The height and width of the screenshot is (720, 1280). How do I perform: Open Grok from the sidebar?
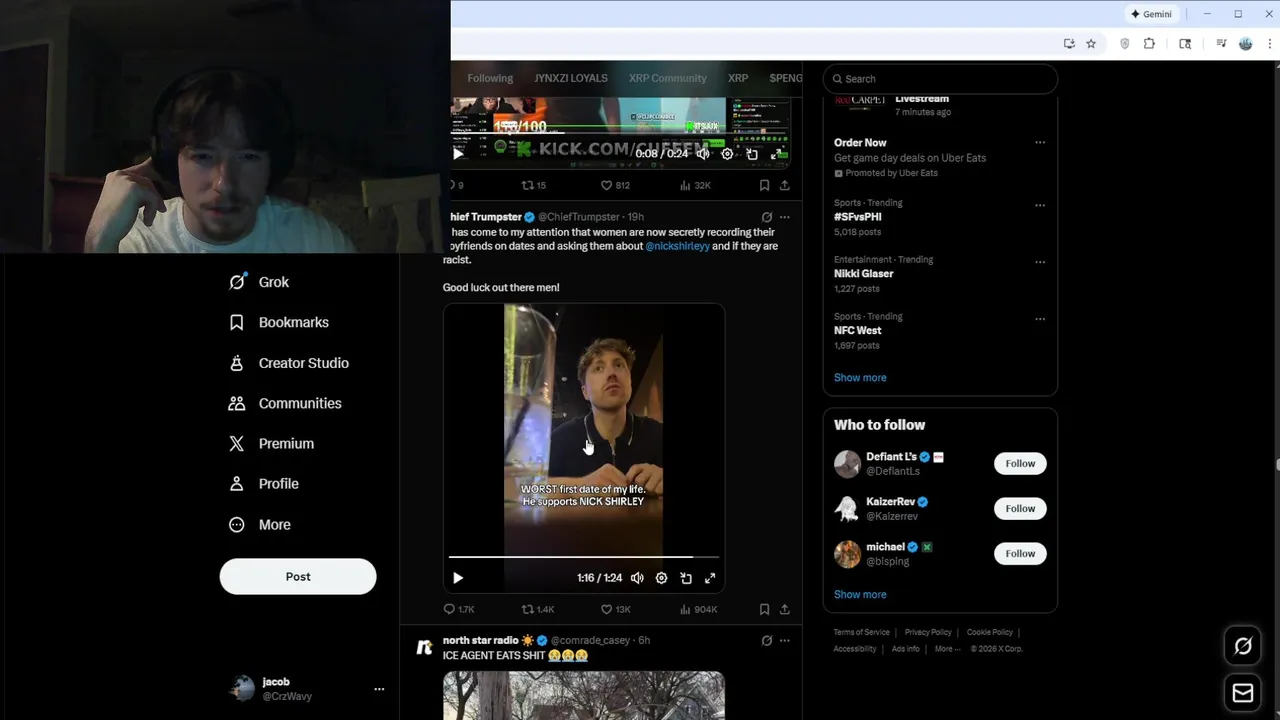pyautogui.click(x=259, y=282)
